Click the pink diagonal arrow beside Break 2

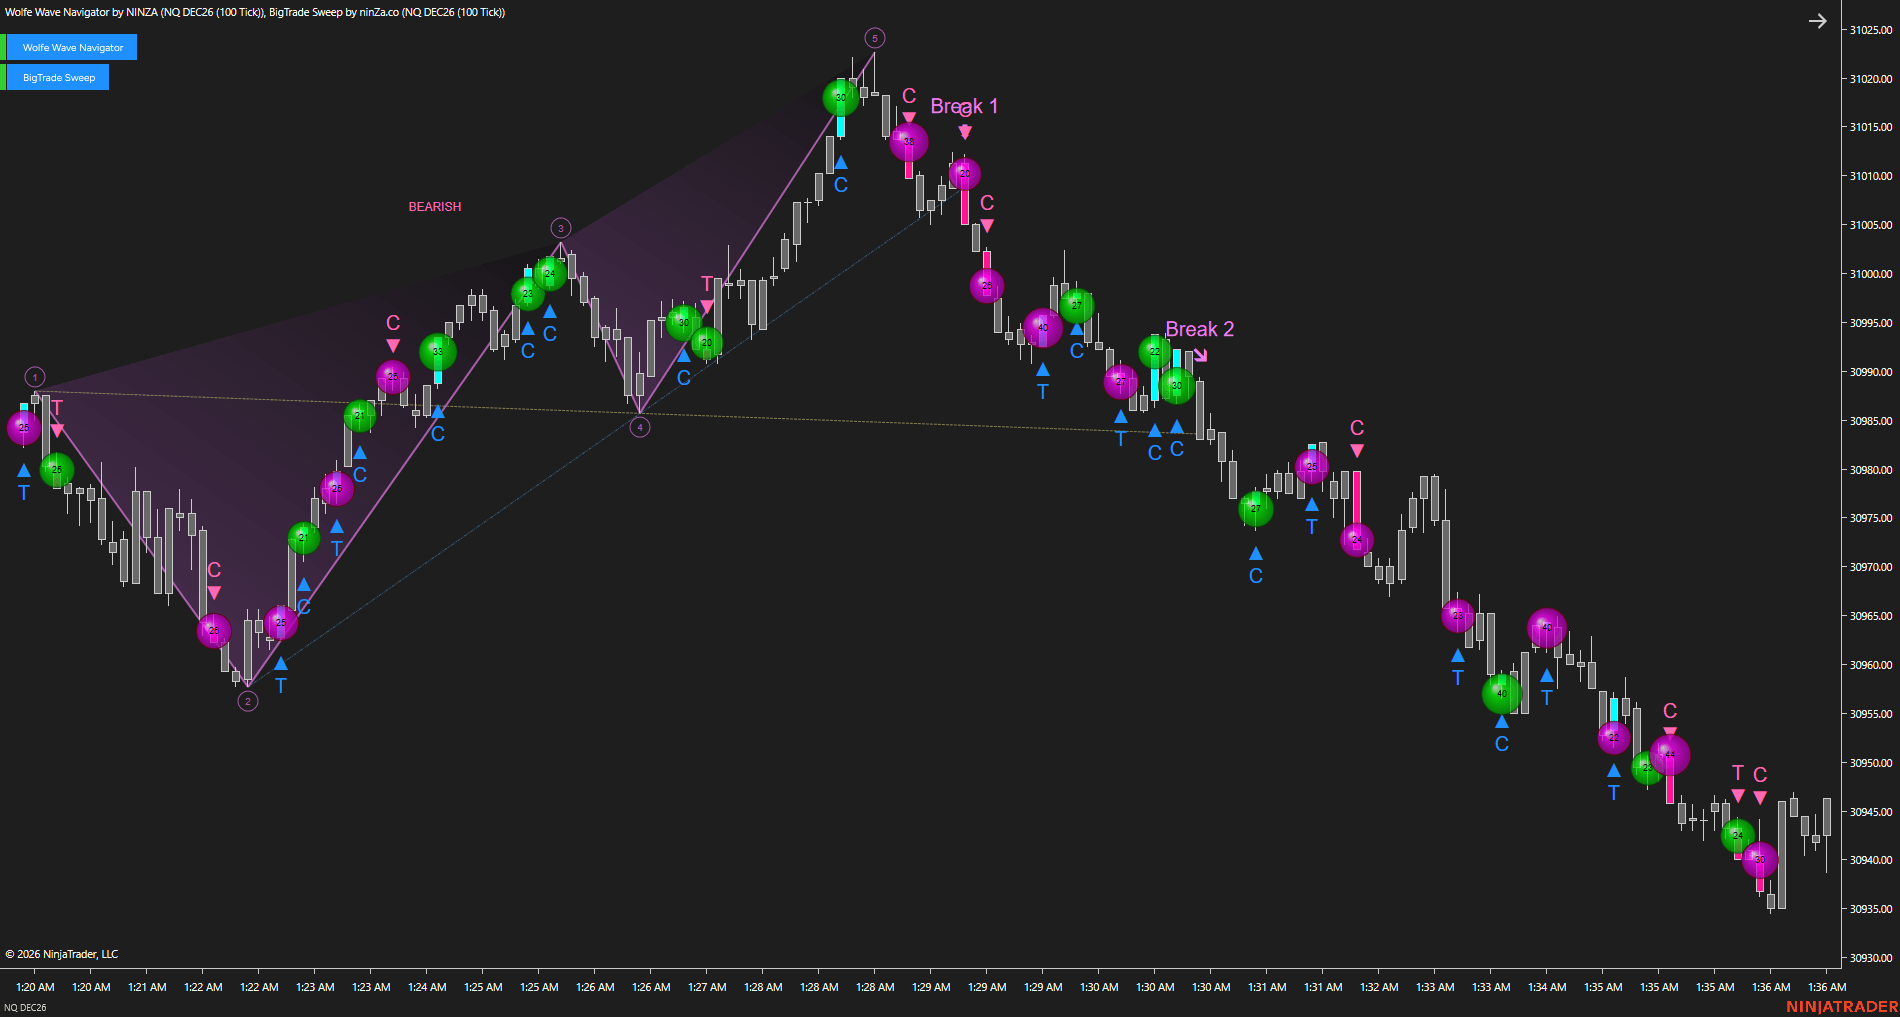click(x=1200, y=354)
